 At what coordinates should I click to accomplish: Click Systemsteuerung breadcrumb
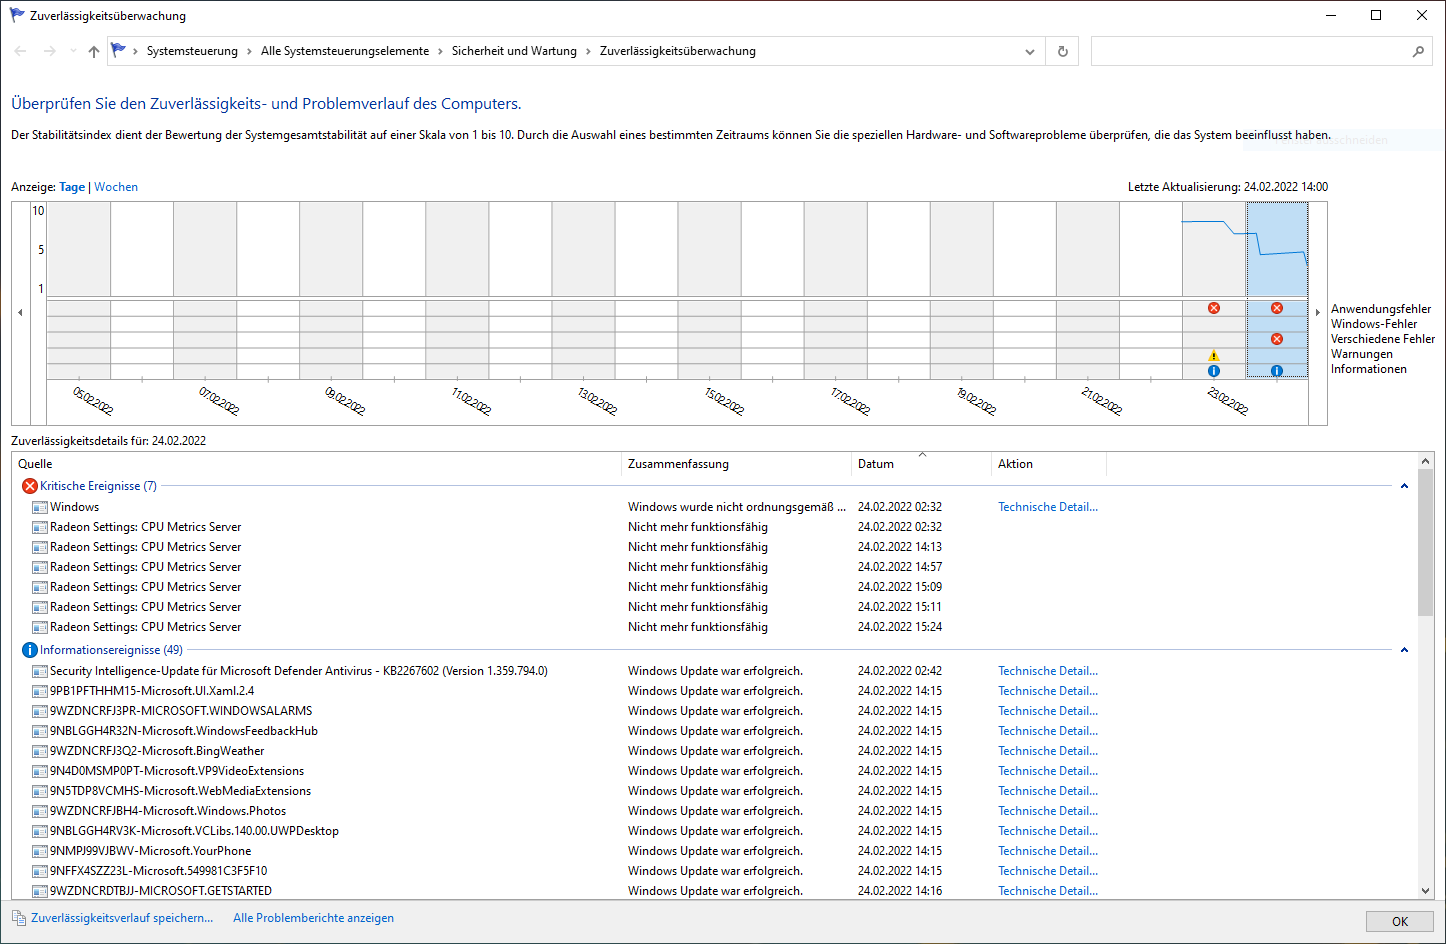[192, 51]
